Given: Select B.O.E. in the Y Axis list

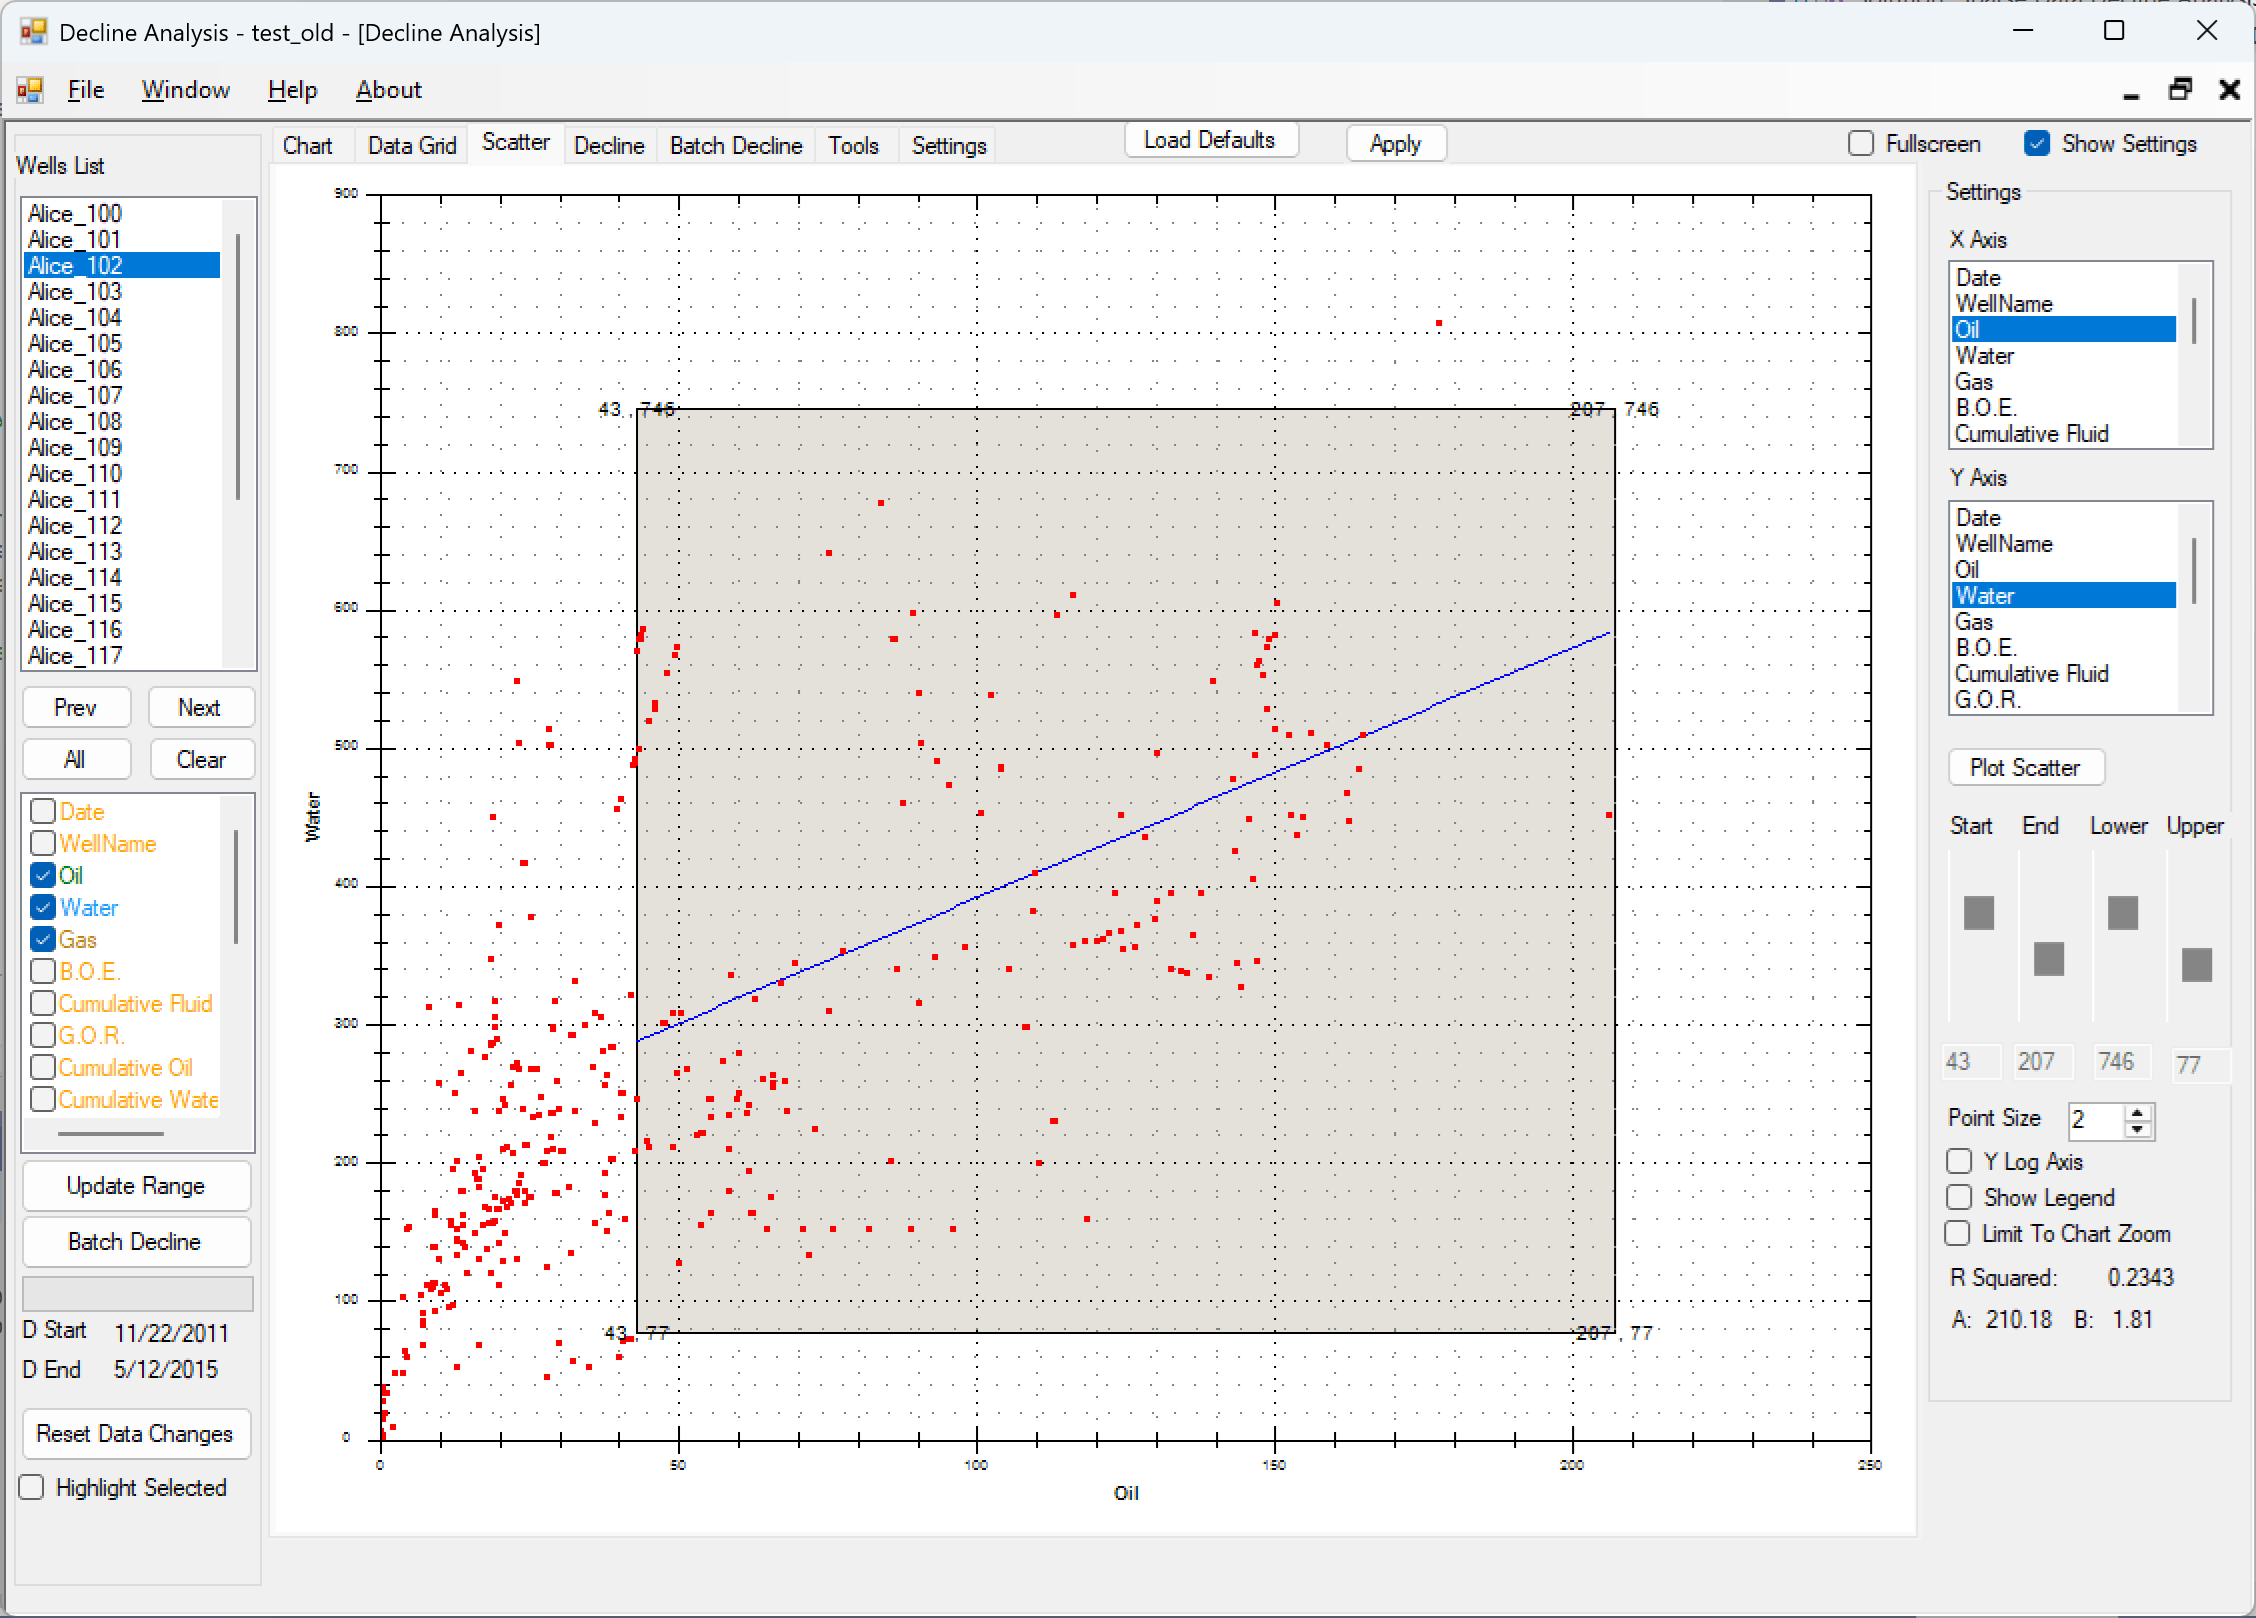Looking at the screenshot, I should pos(2064,647).
